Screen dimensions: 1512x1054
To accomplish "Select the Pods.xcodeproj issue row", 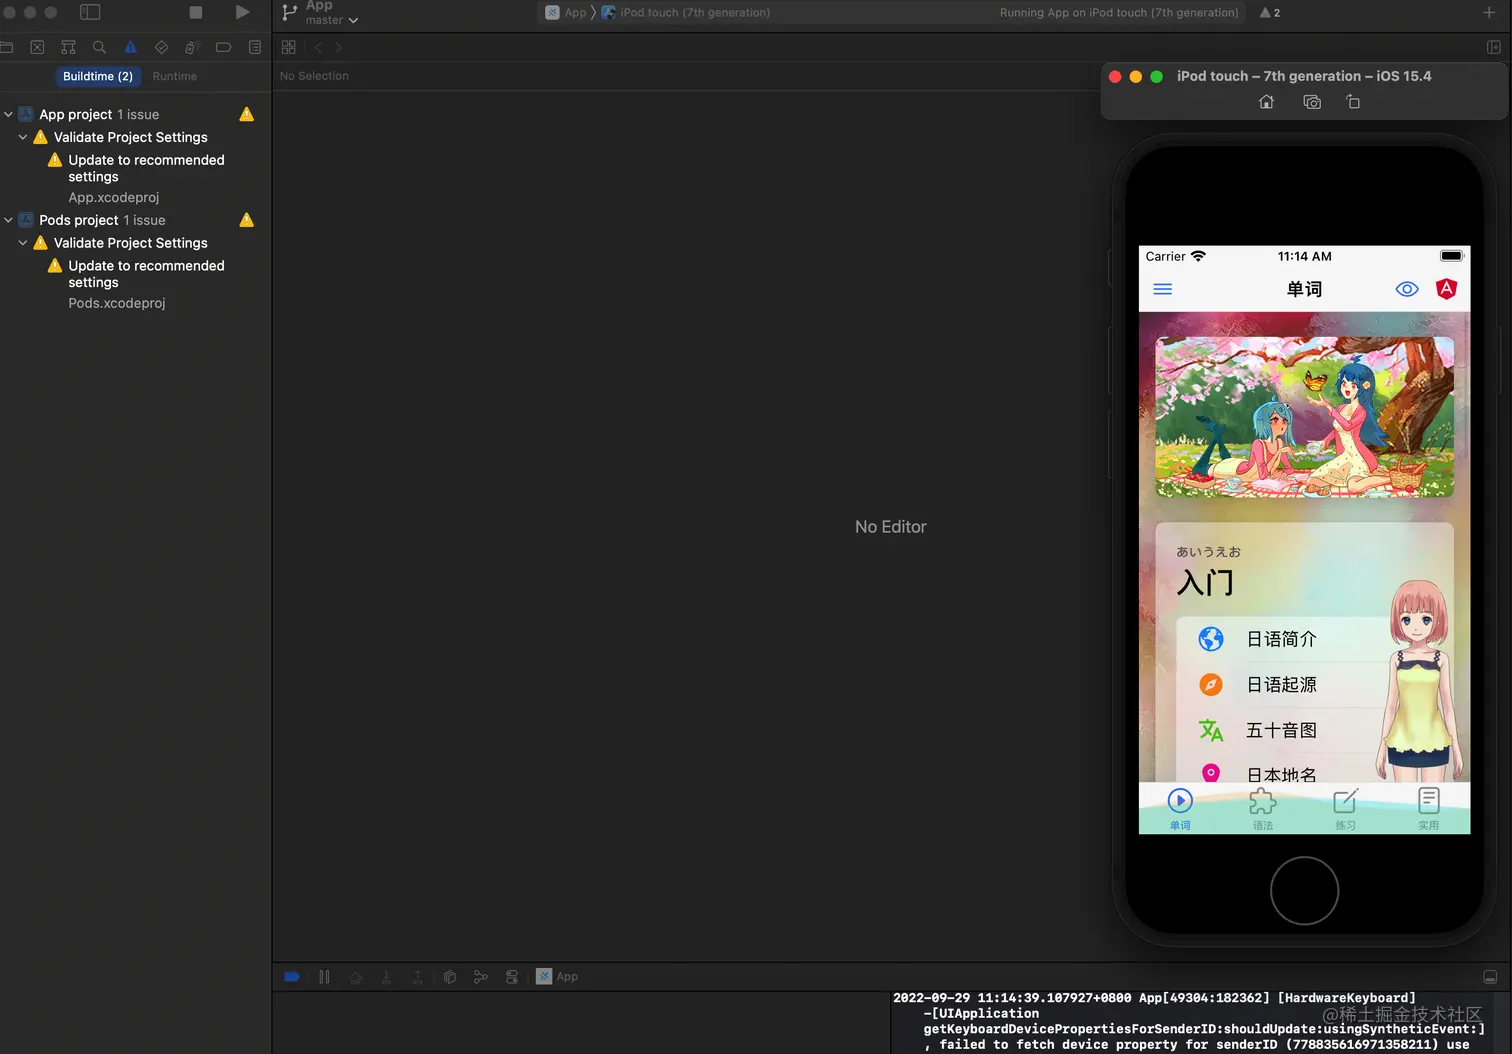I will [117, 303].
